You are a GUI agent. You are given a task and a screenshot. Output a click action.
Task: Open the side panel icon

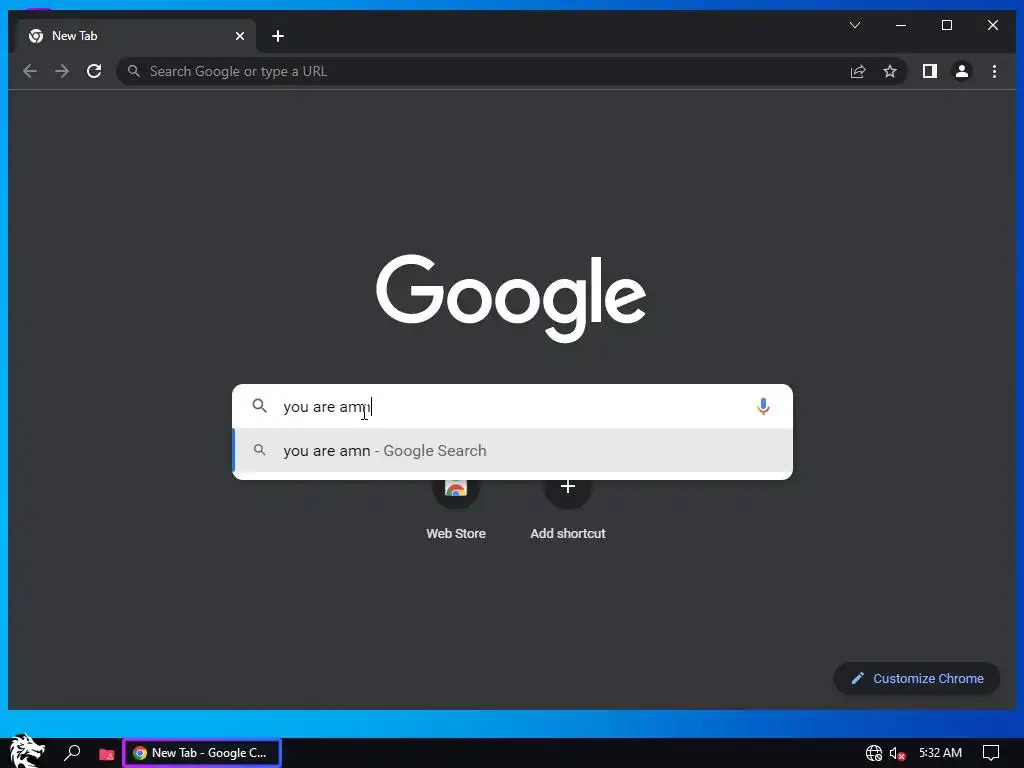tap(929, 71)
